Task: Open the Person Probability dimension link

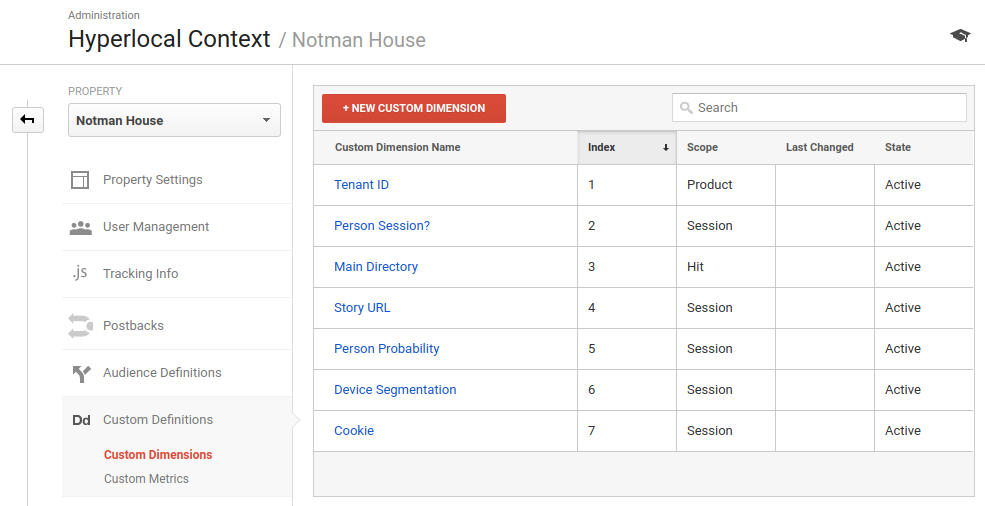Action: pos(386,349)
